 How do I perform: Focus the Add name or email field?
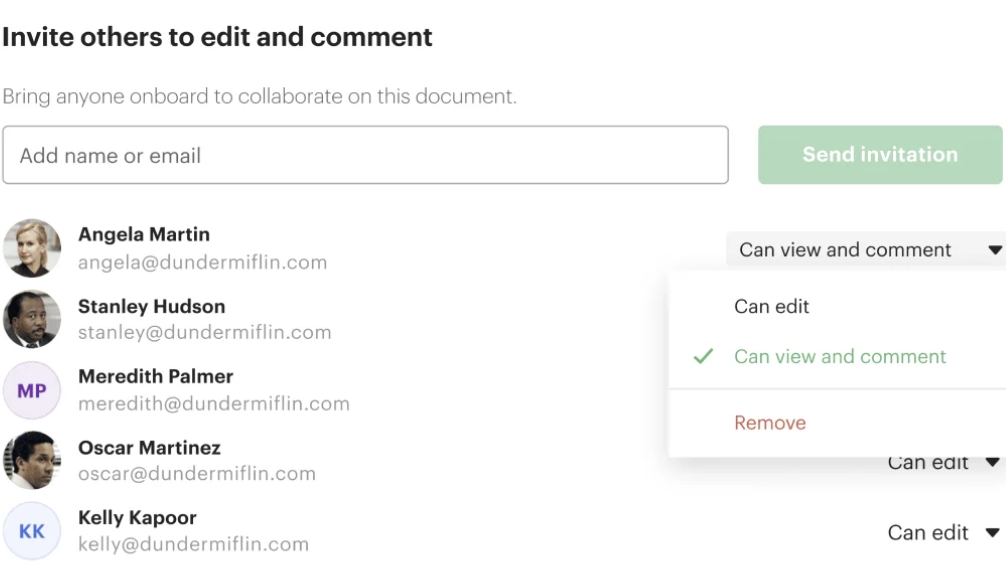point(365,155)
